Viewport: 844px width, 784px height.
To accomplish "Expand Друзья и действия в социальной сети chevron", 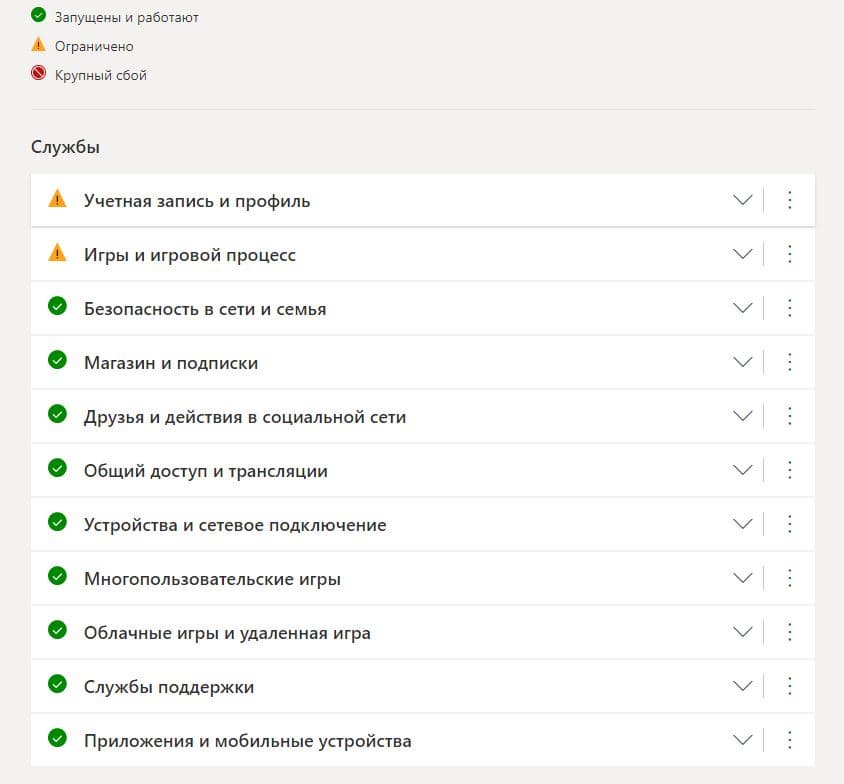I will [x=742, y=416].
